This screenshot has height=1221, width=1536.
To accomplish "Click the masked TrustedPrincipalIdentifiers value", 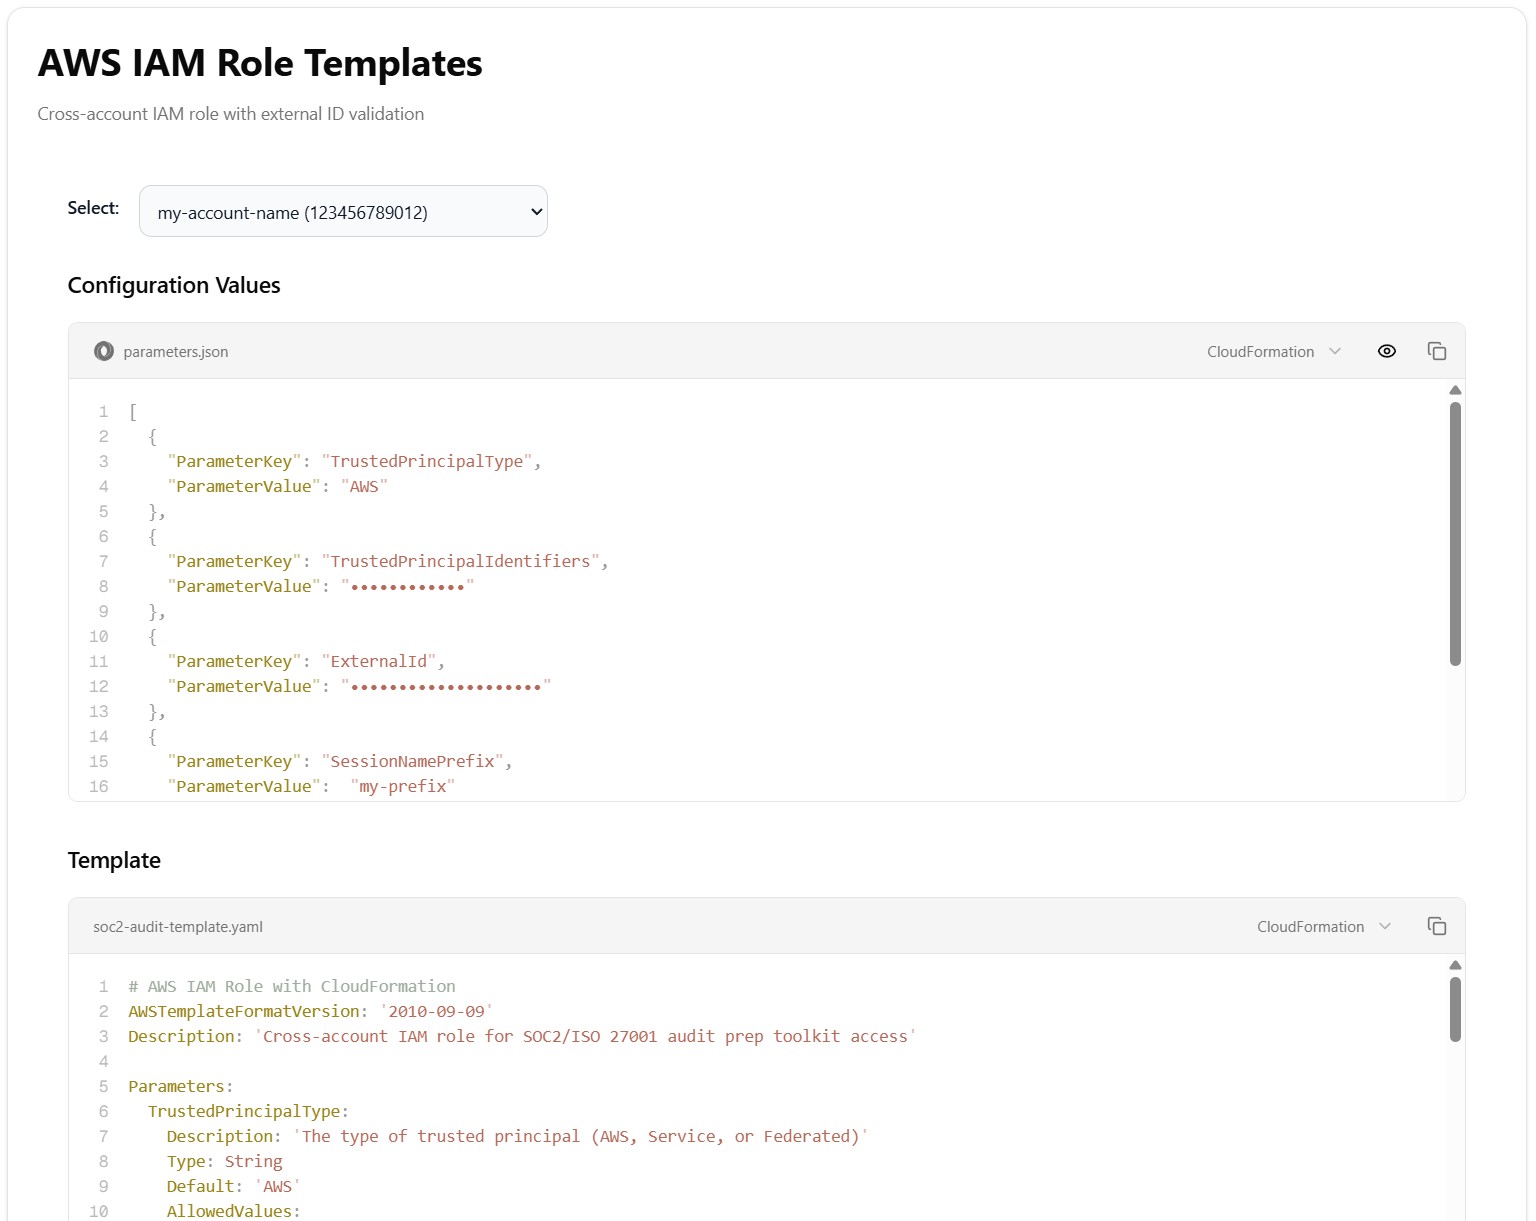I will [407, 587].
